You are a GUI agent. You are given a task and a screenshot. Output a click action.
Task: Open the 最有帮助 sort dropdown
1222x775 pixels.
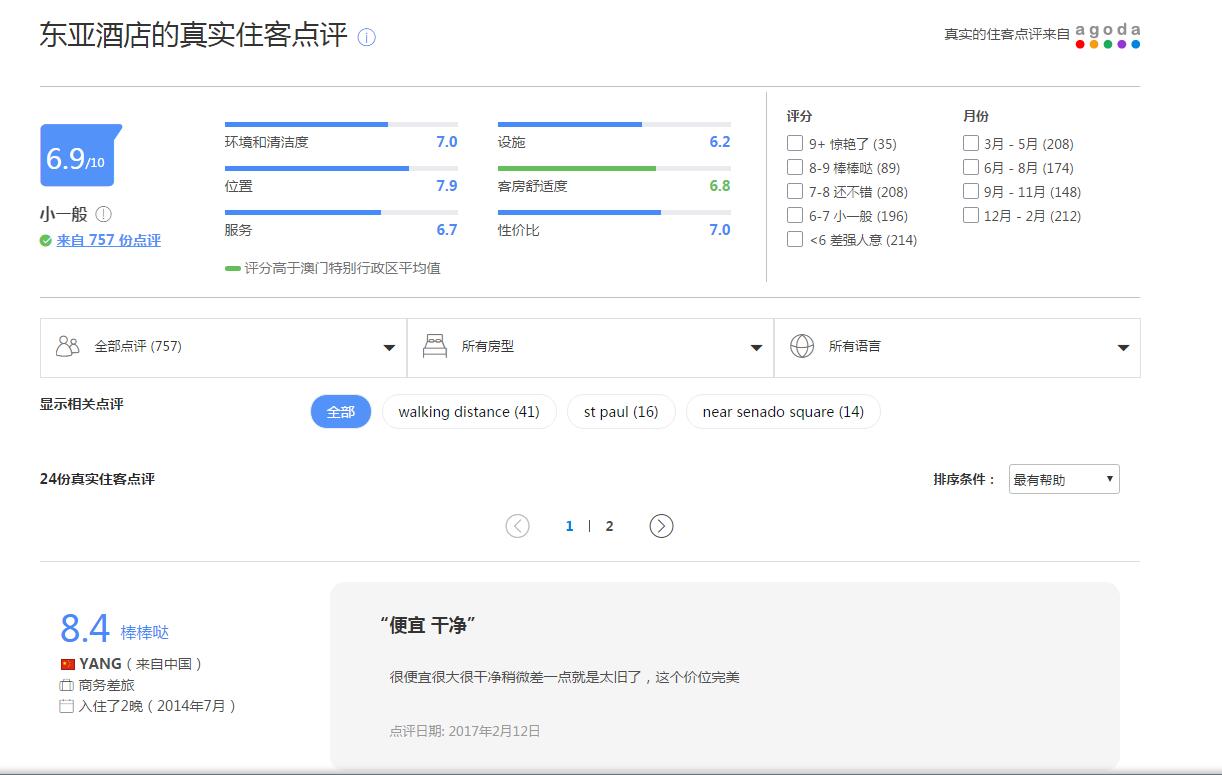1064,480
